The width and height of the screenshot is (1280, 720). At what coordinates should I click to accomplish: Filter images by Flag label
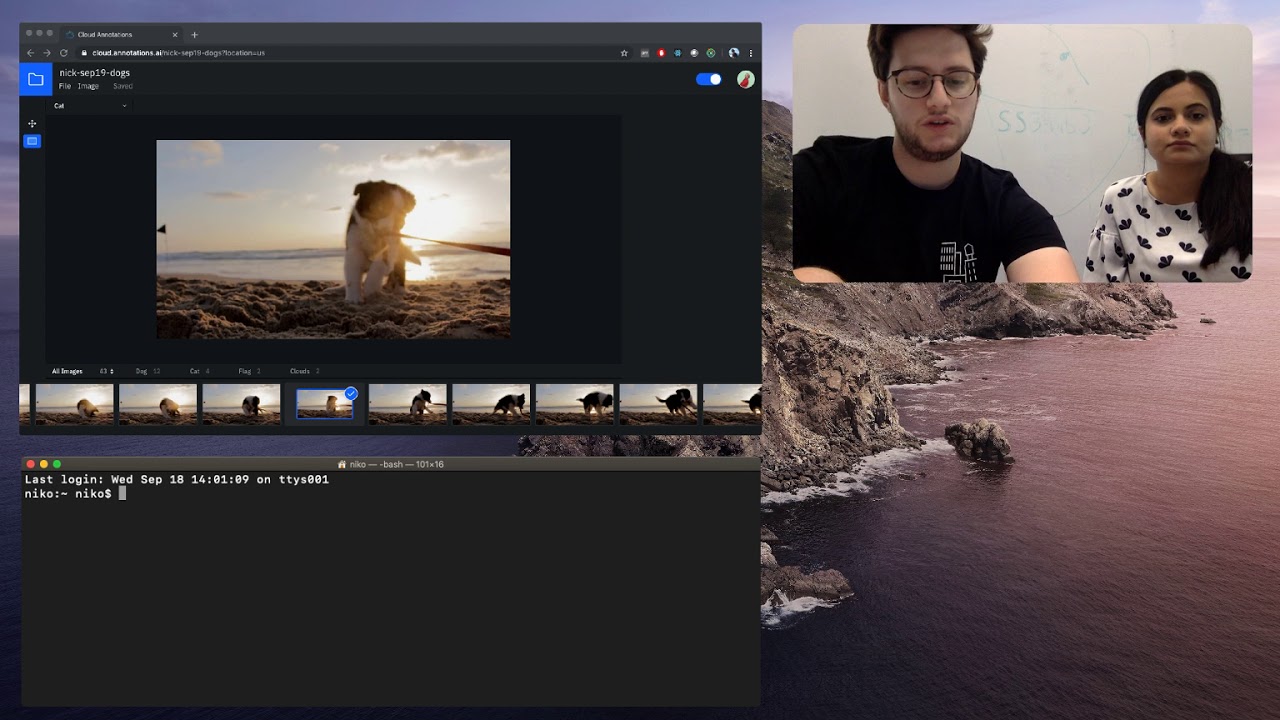[x=245, y=371]
